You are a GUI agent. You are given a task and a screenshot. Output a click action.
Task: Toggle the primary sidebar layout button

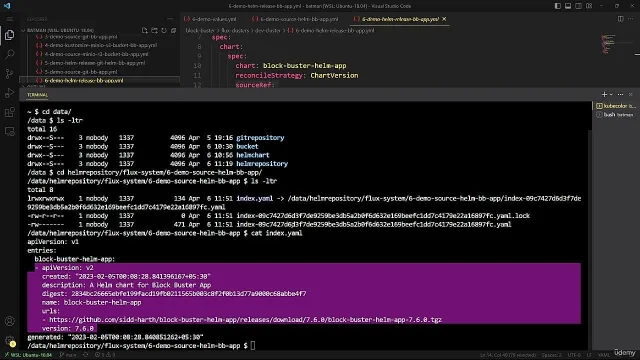coord(558,6)
